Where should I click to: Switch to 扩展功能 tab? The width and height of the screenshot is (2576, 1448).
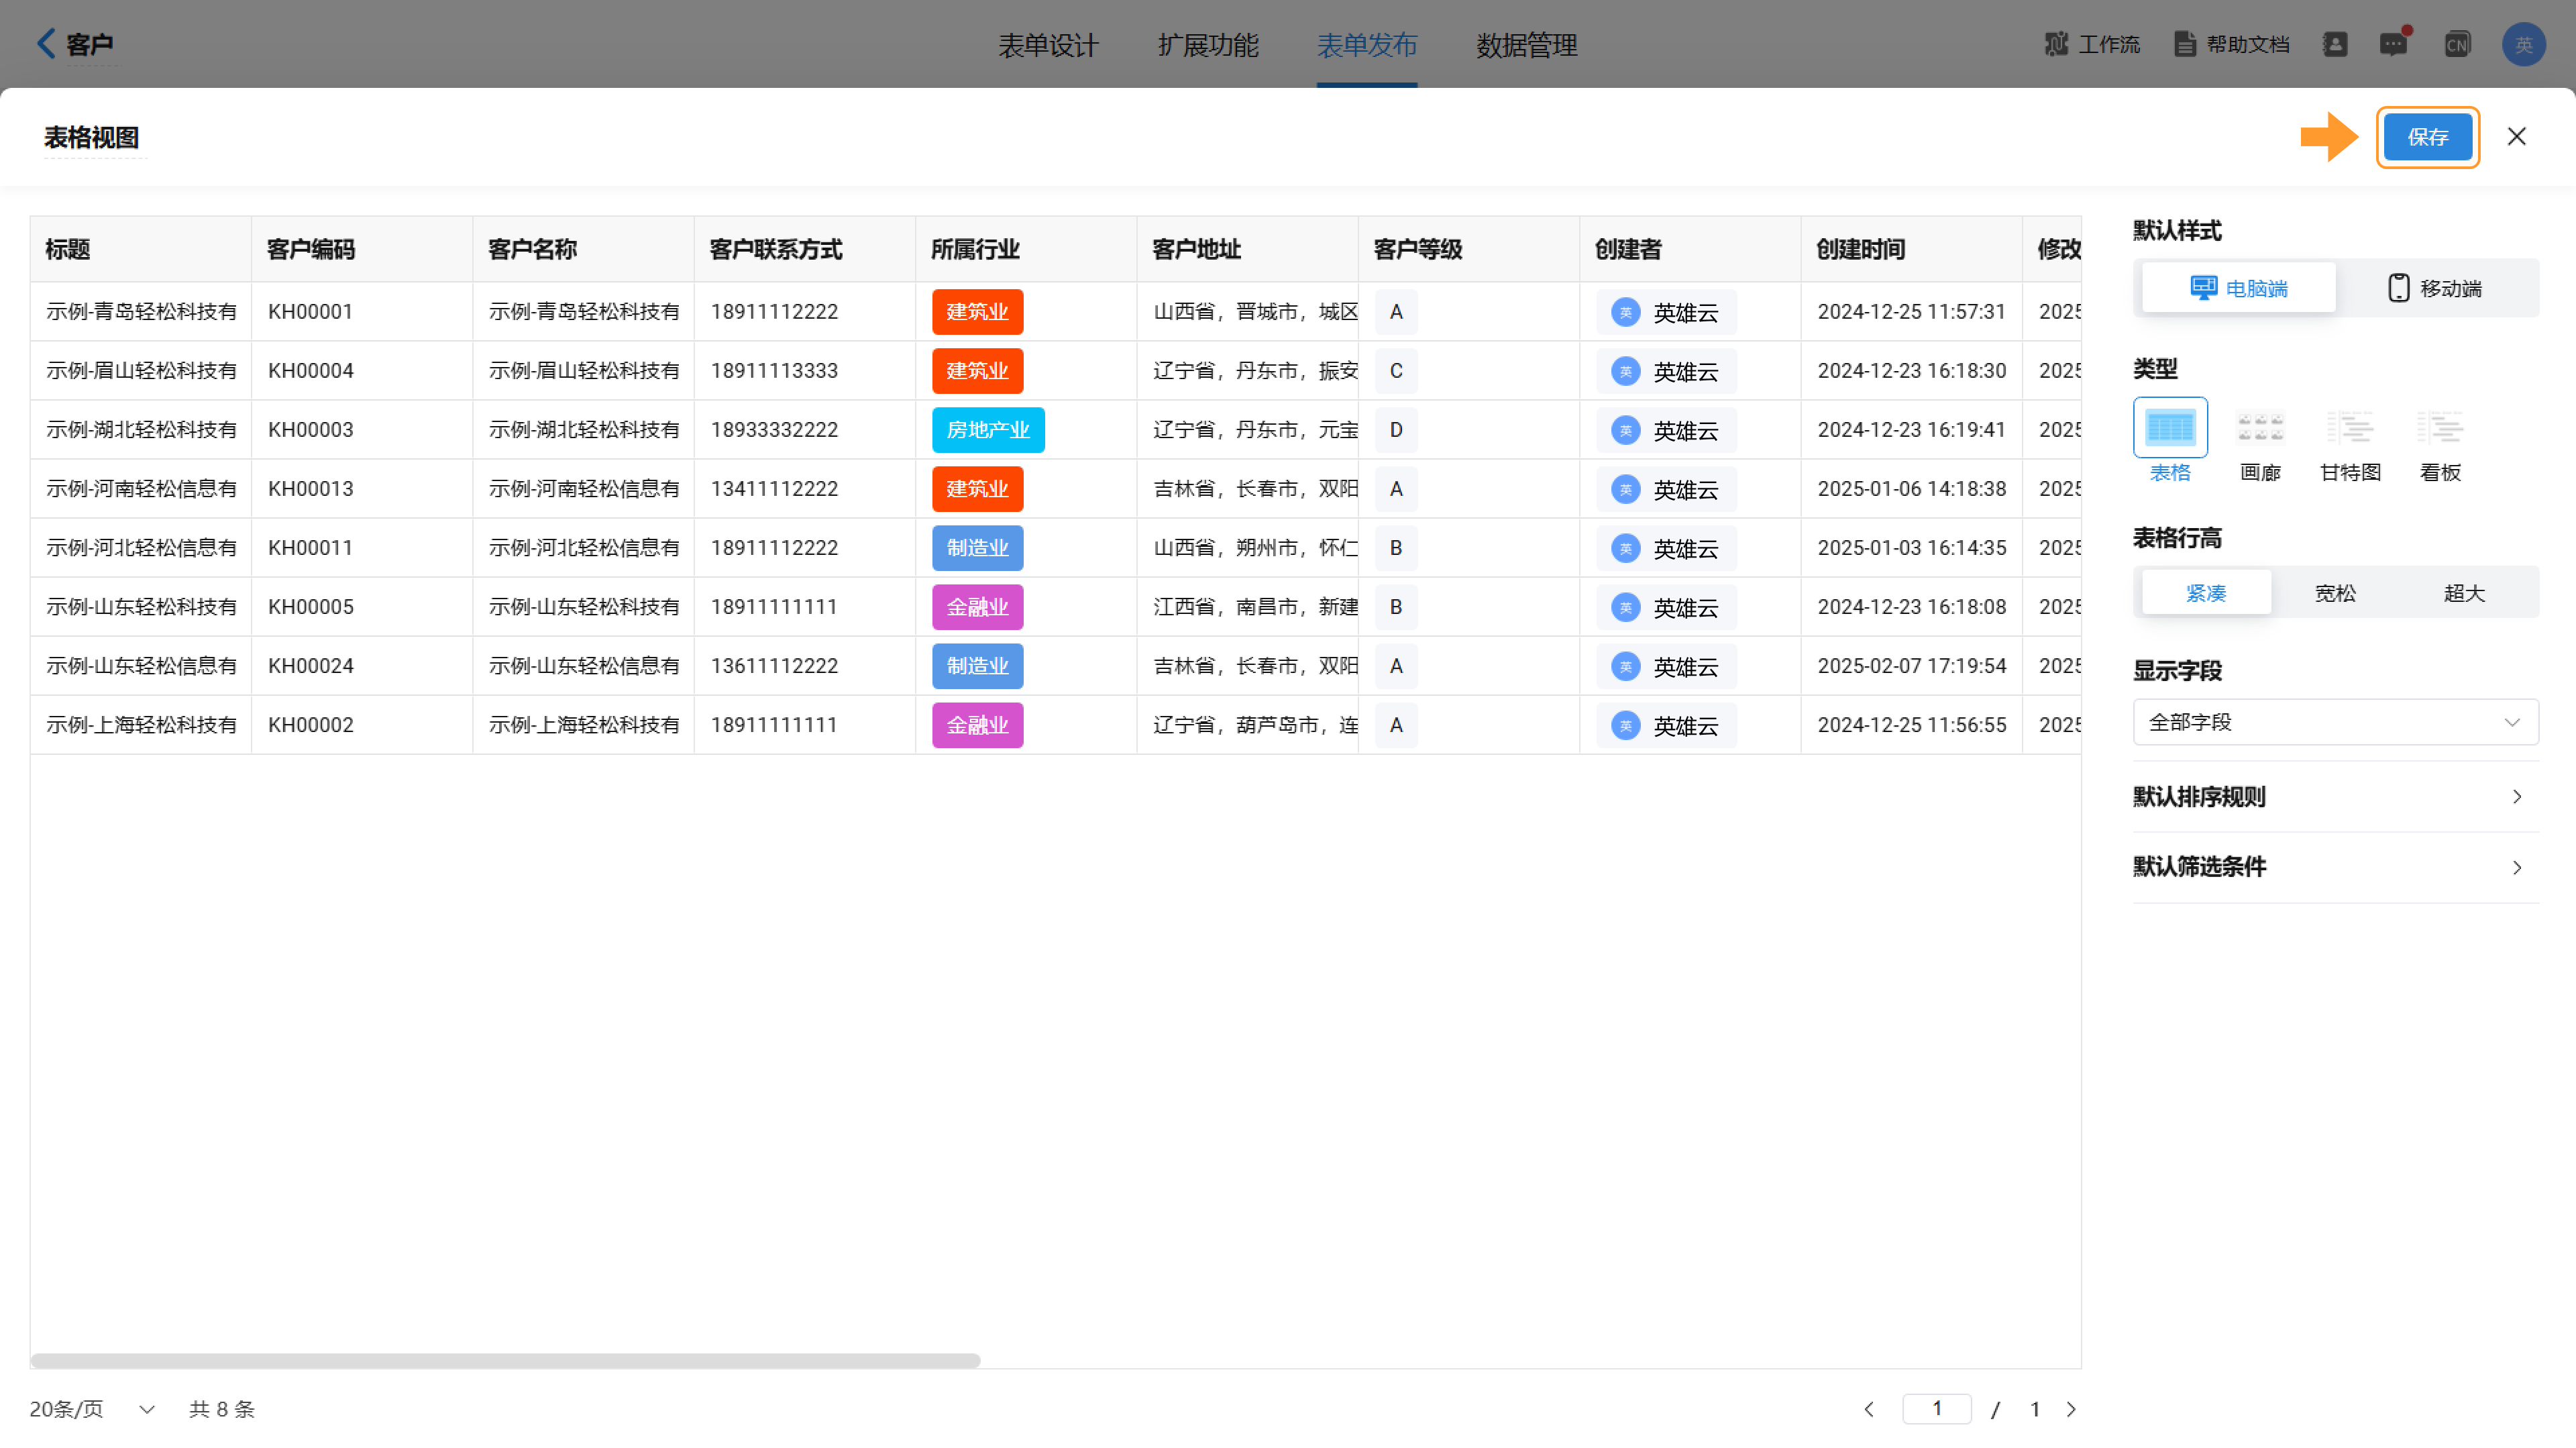point(1208,45)
